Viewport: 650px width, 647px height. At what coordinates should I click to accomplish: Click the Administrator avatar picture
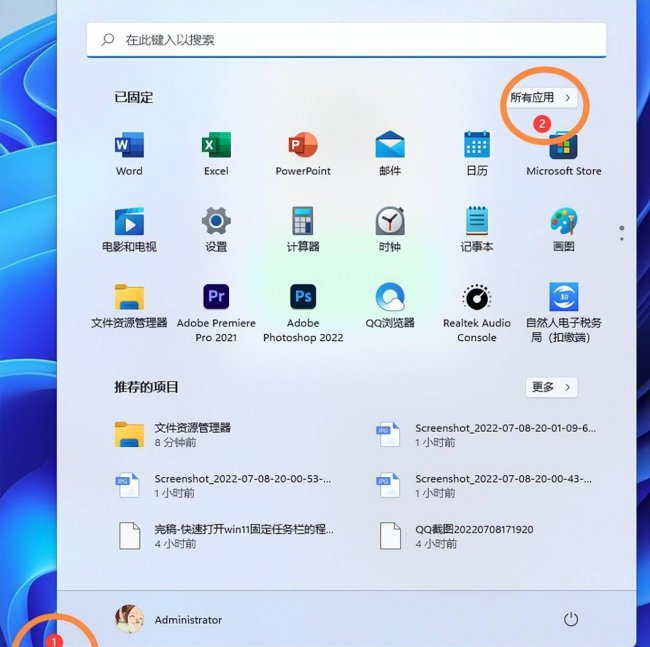click(x=129, y=619)
